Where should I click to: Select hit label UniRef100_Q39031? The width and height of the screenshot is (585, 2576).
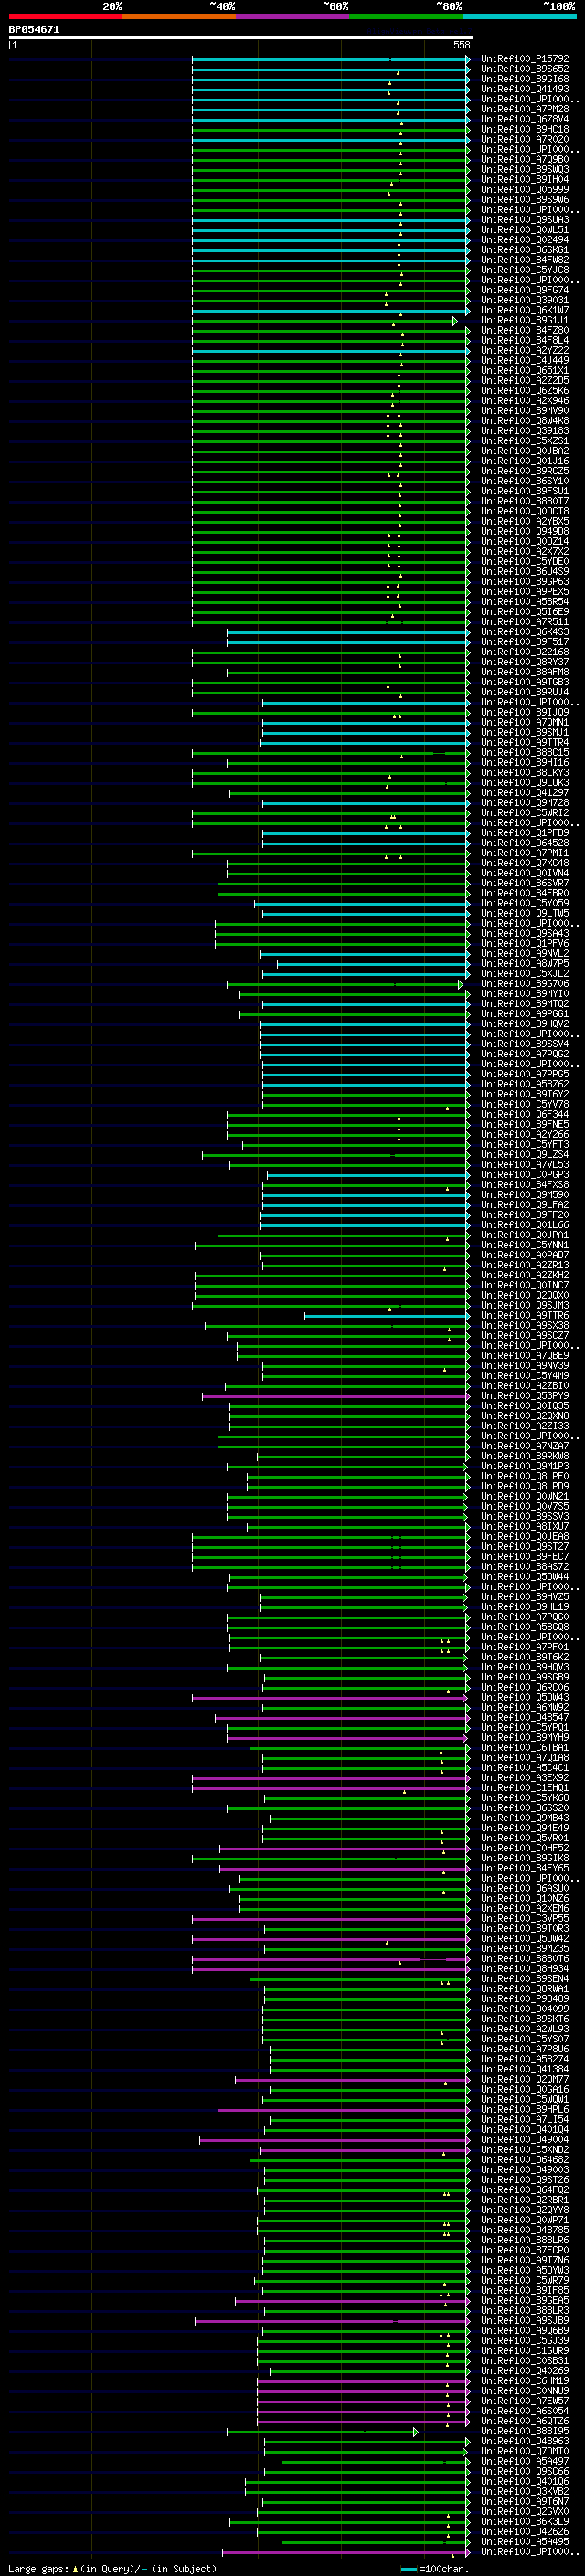pyautogui.click(x=524, y=300)
